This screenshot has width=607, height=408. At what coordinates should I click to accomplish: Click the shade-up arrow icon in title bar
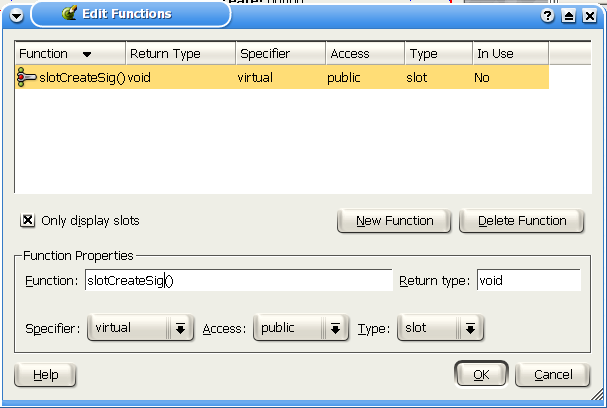point(568,15)
